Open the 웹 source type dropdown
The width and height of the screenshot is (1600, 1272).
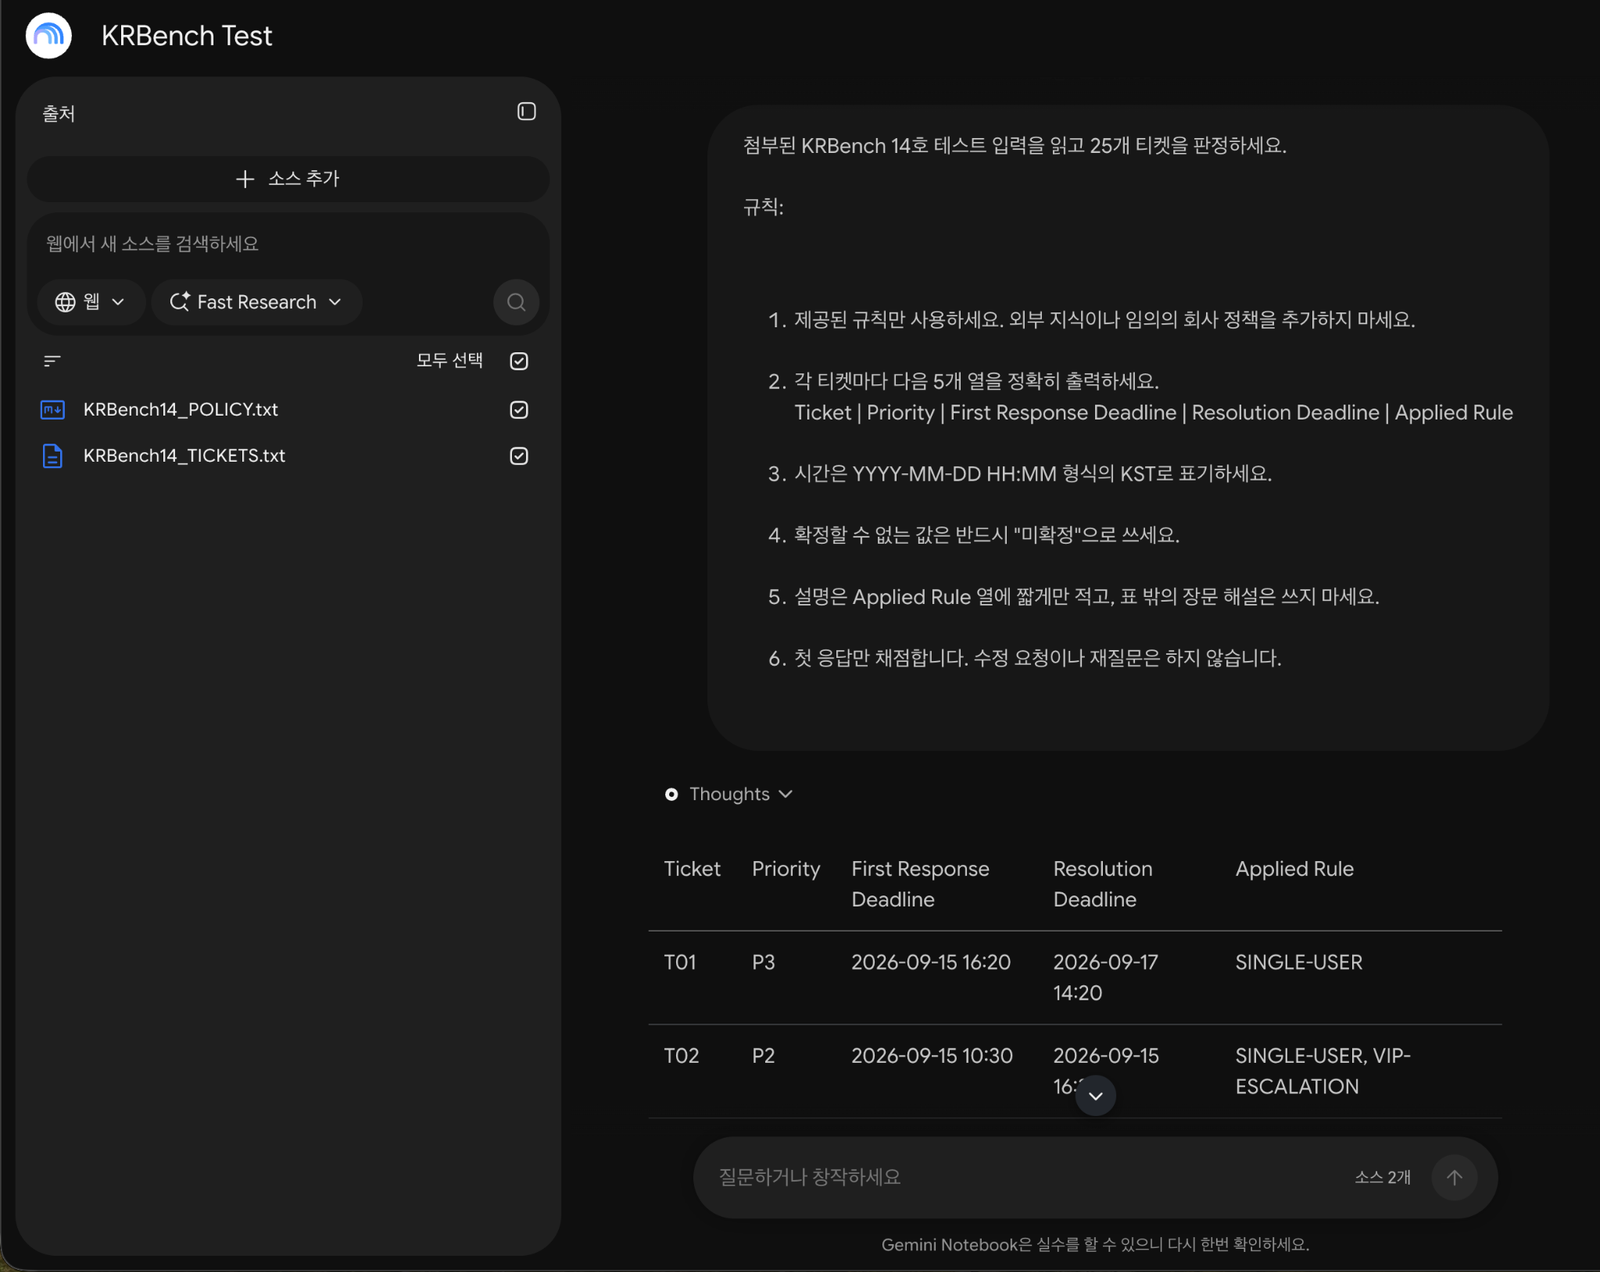[x=91, y=302]
